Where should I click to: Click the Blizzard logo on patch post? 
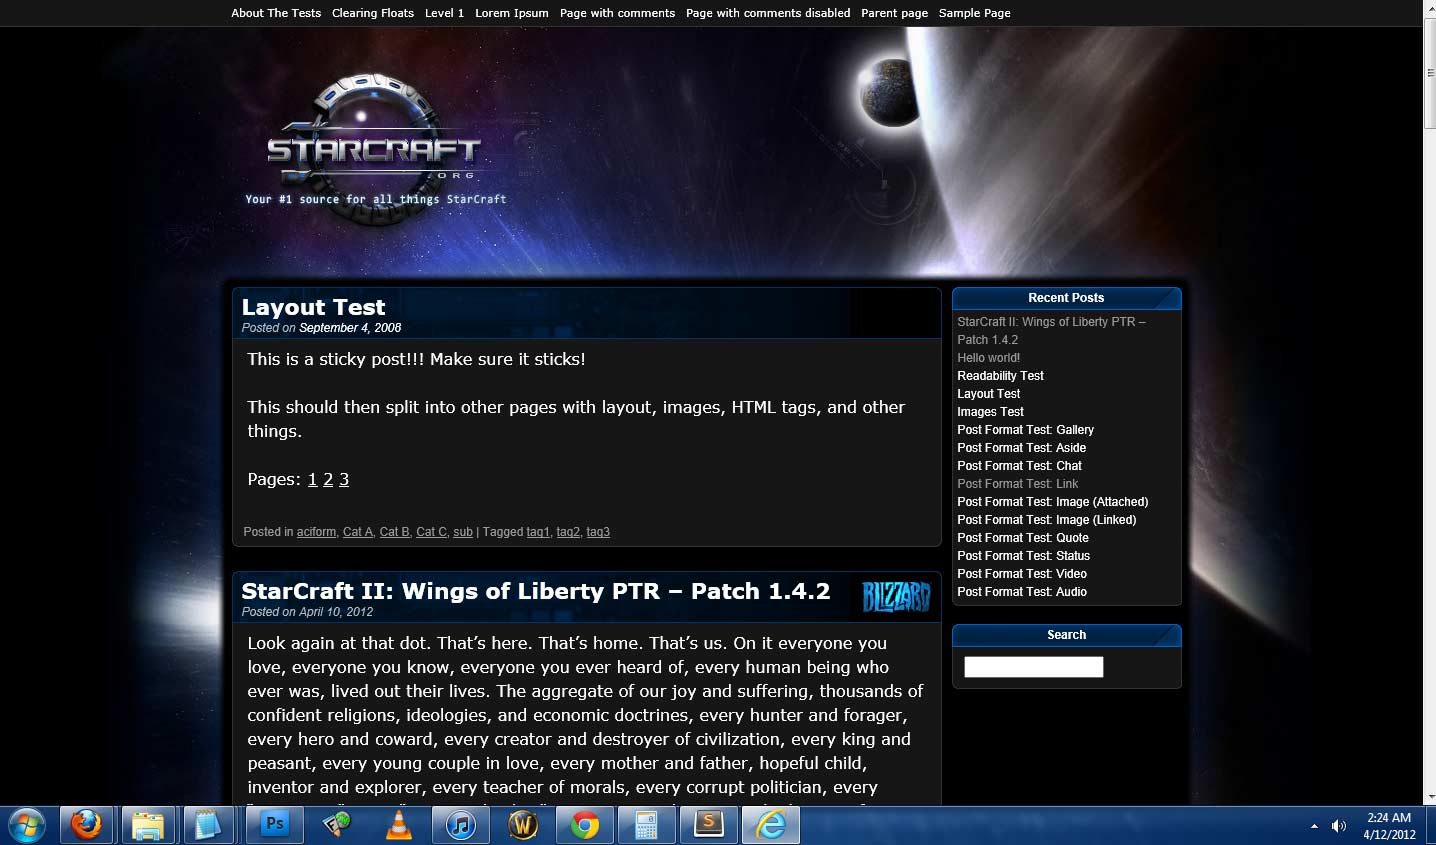click(896, 597)
